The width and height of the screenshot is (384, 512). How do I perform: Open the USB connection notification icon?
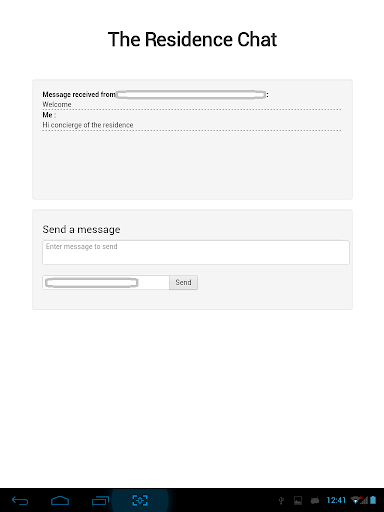(281, 500)
